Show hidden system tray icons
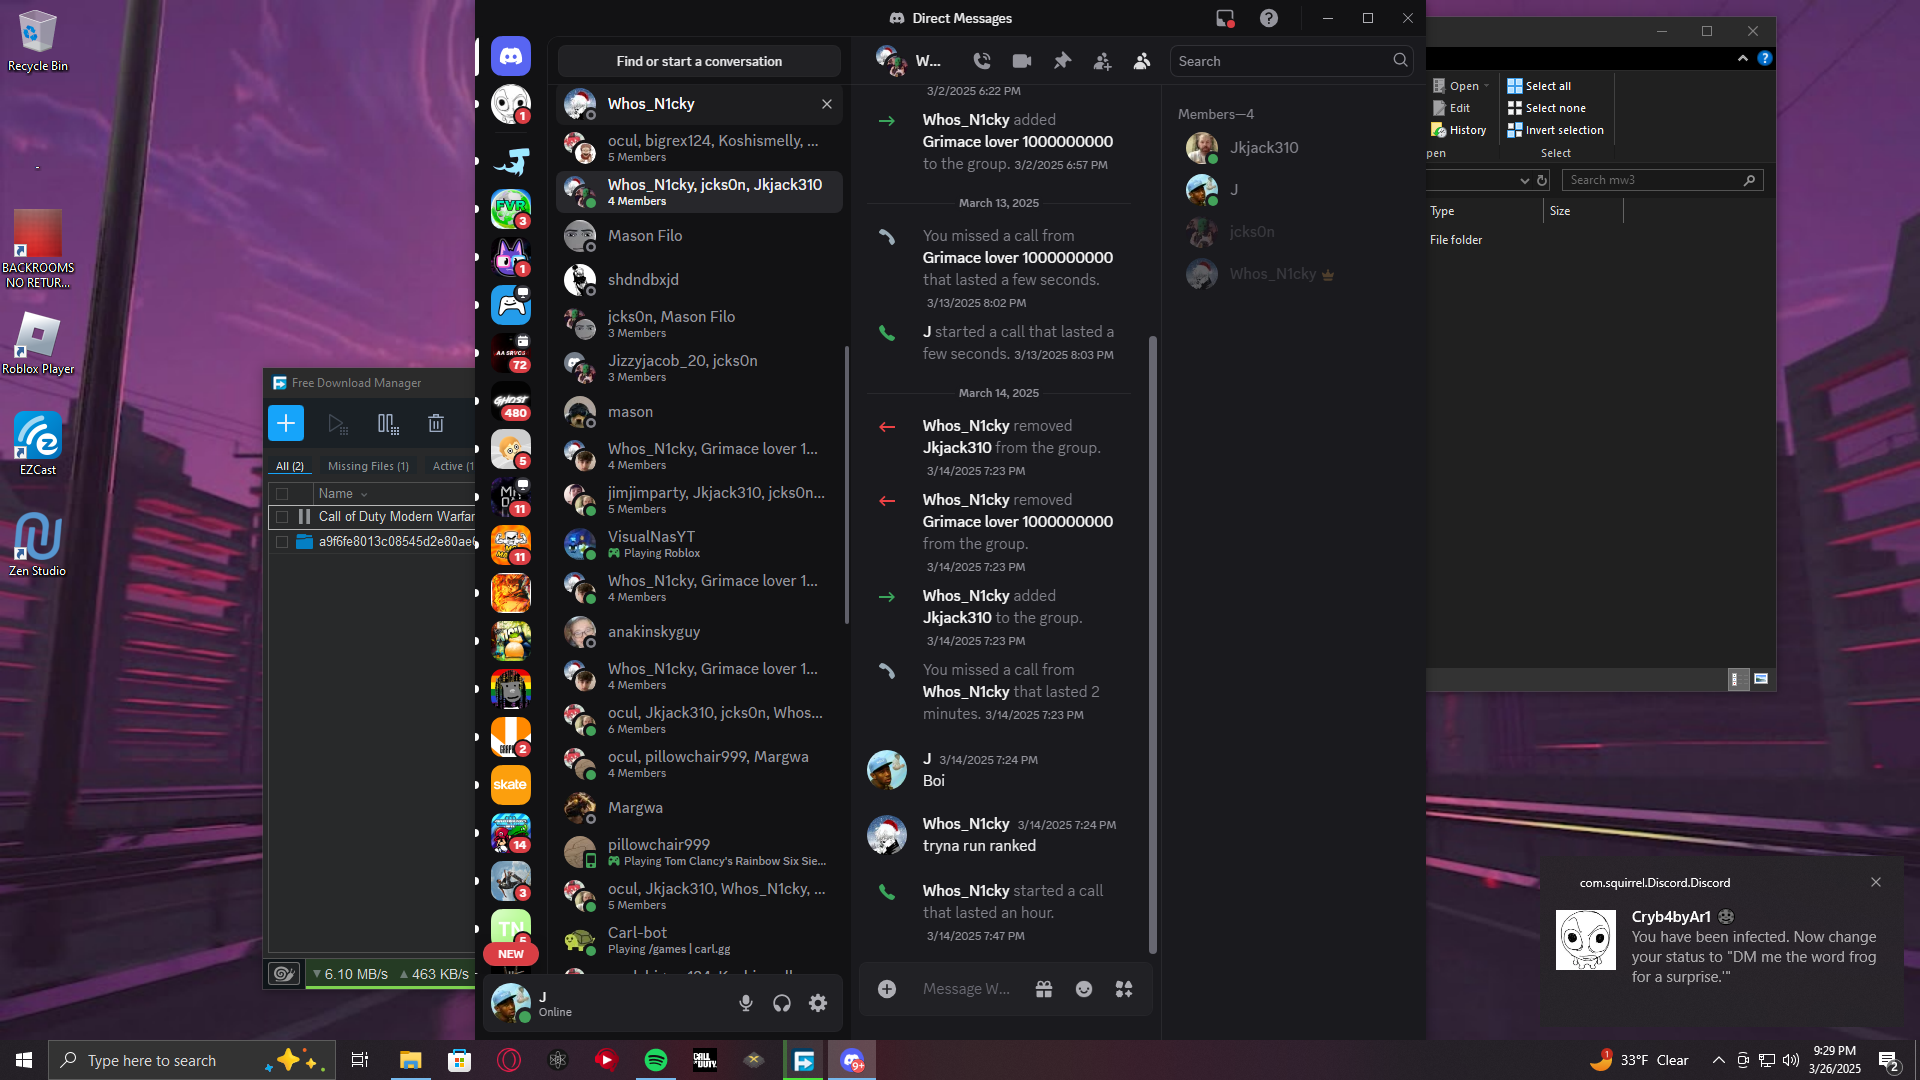 [1718, 1060]
